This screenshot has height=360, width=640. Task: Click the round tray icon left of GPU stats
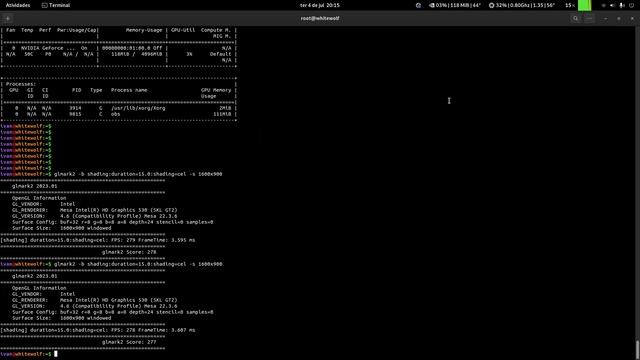click(418, 5)
